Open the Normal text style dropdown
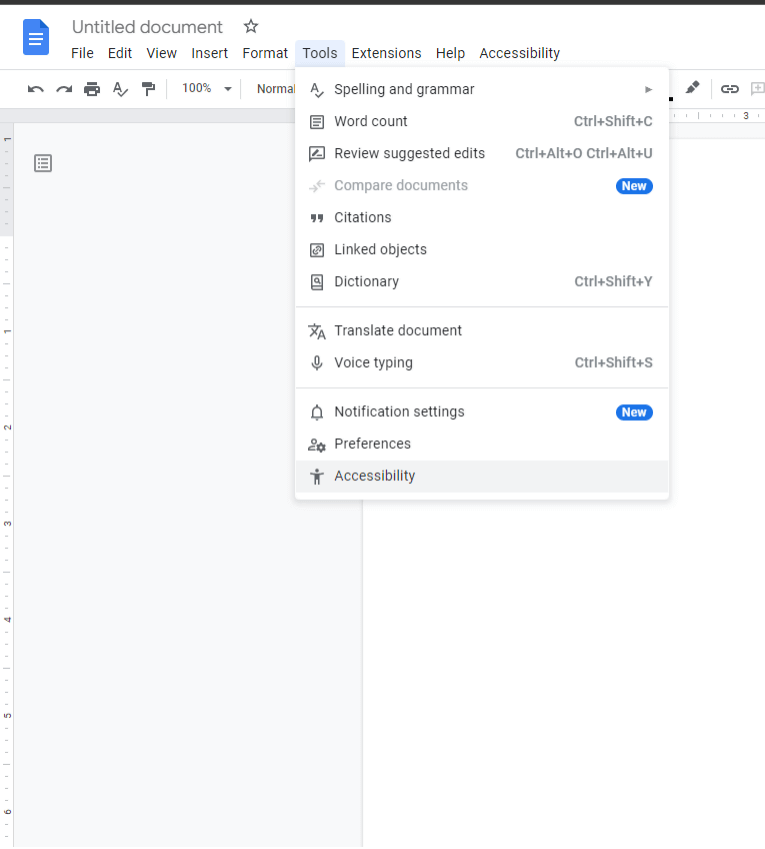Image resolution: width=765 pixels, height=849 pixels. pyautogui.click(x=276, y=89)
